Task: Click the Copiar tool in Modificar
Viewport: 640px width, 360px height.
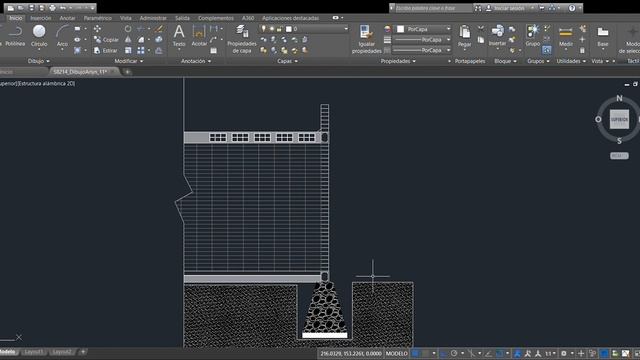Action: [106, 40]
